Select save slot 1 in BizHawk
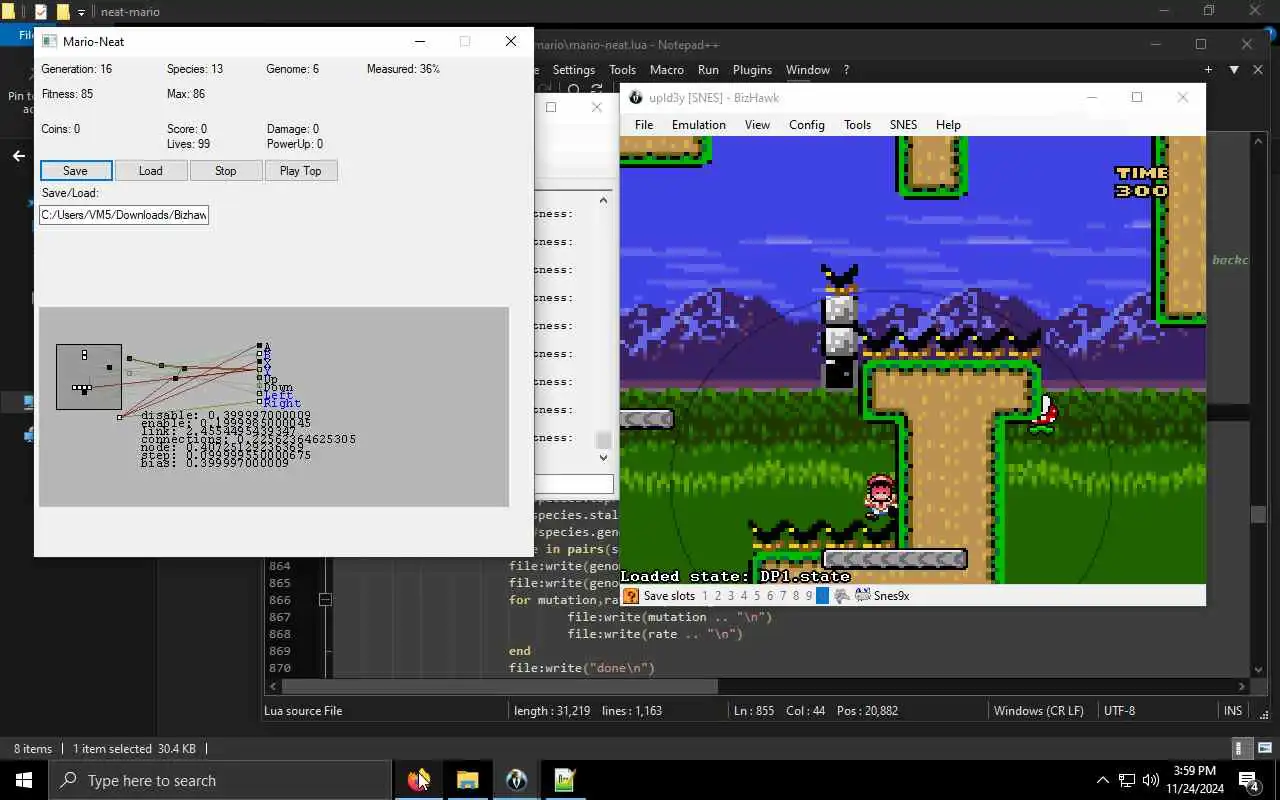 pos(705,596)
